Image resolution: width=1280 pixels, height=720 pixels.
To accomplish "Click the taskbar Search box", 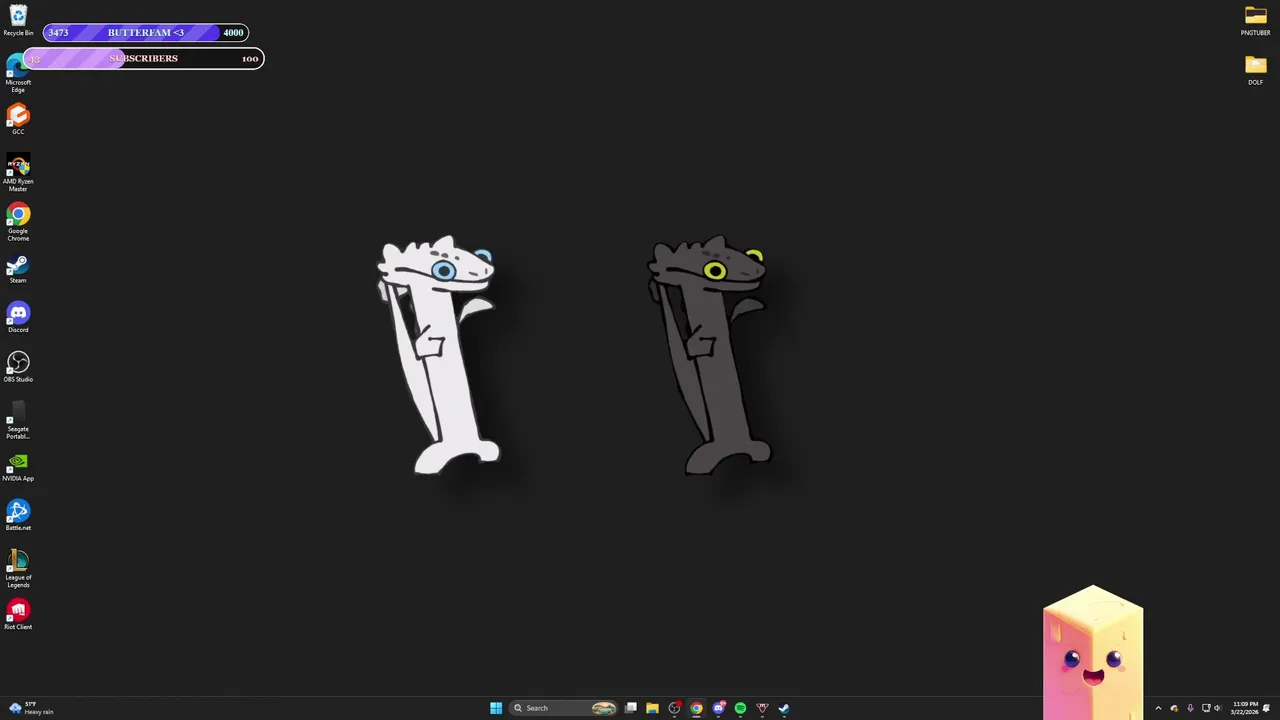I will [563, 708].
